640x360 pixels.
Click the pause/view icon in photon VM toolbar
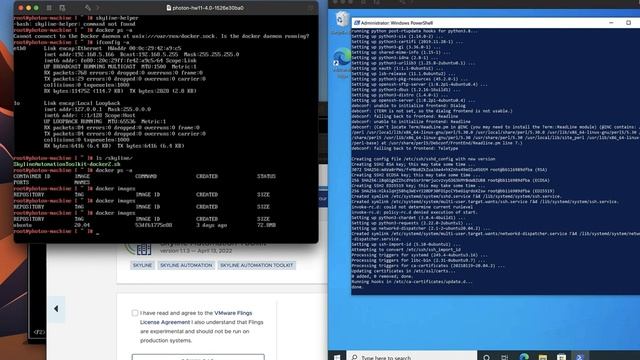click(49, 8)
